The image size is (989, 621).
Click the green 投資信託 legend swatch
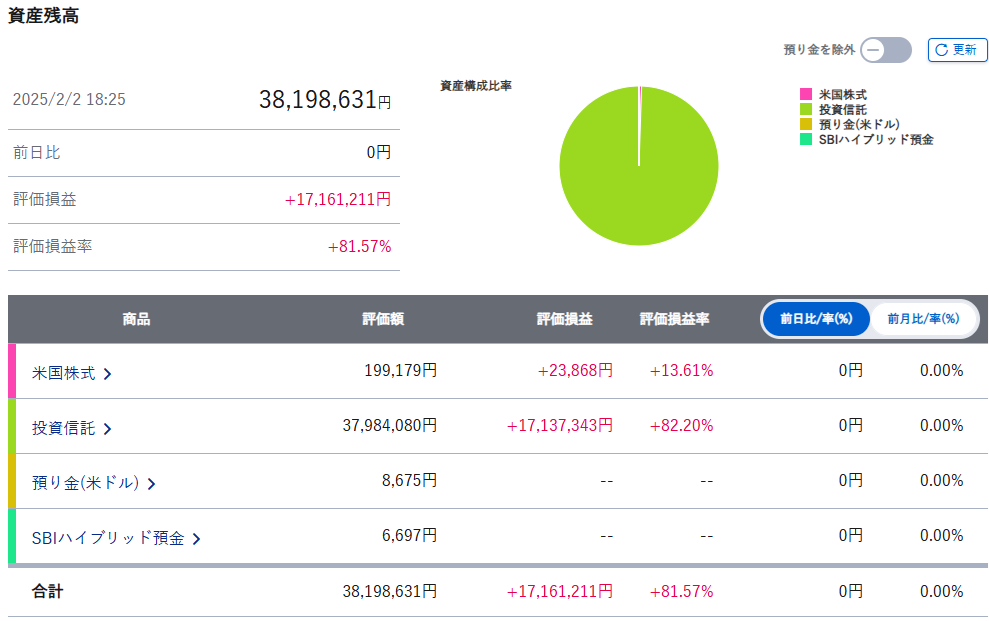(x=806, y=109)
